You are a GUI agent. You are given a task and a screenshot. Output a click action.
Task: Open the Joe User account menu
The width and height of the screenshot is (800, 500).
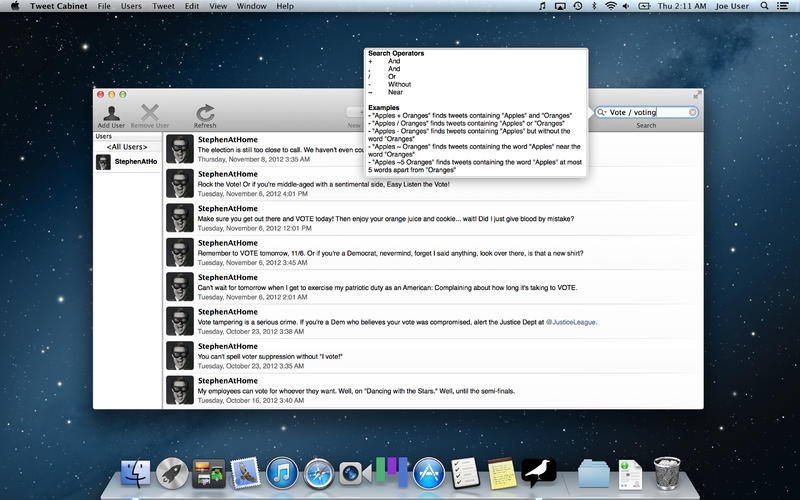click(732, 6)
